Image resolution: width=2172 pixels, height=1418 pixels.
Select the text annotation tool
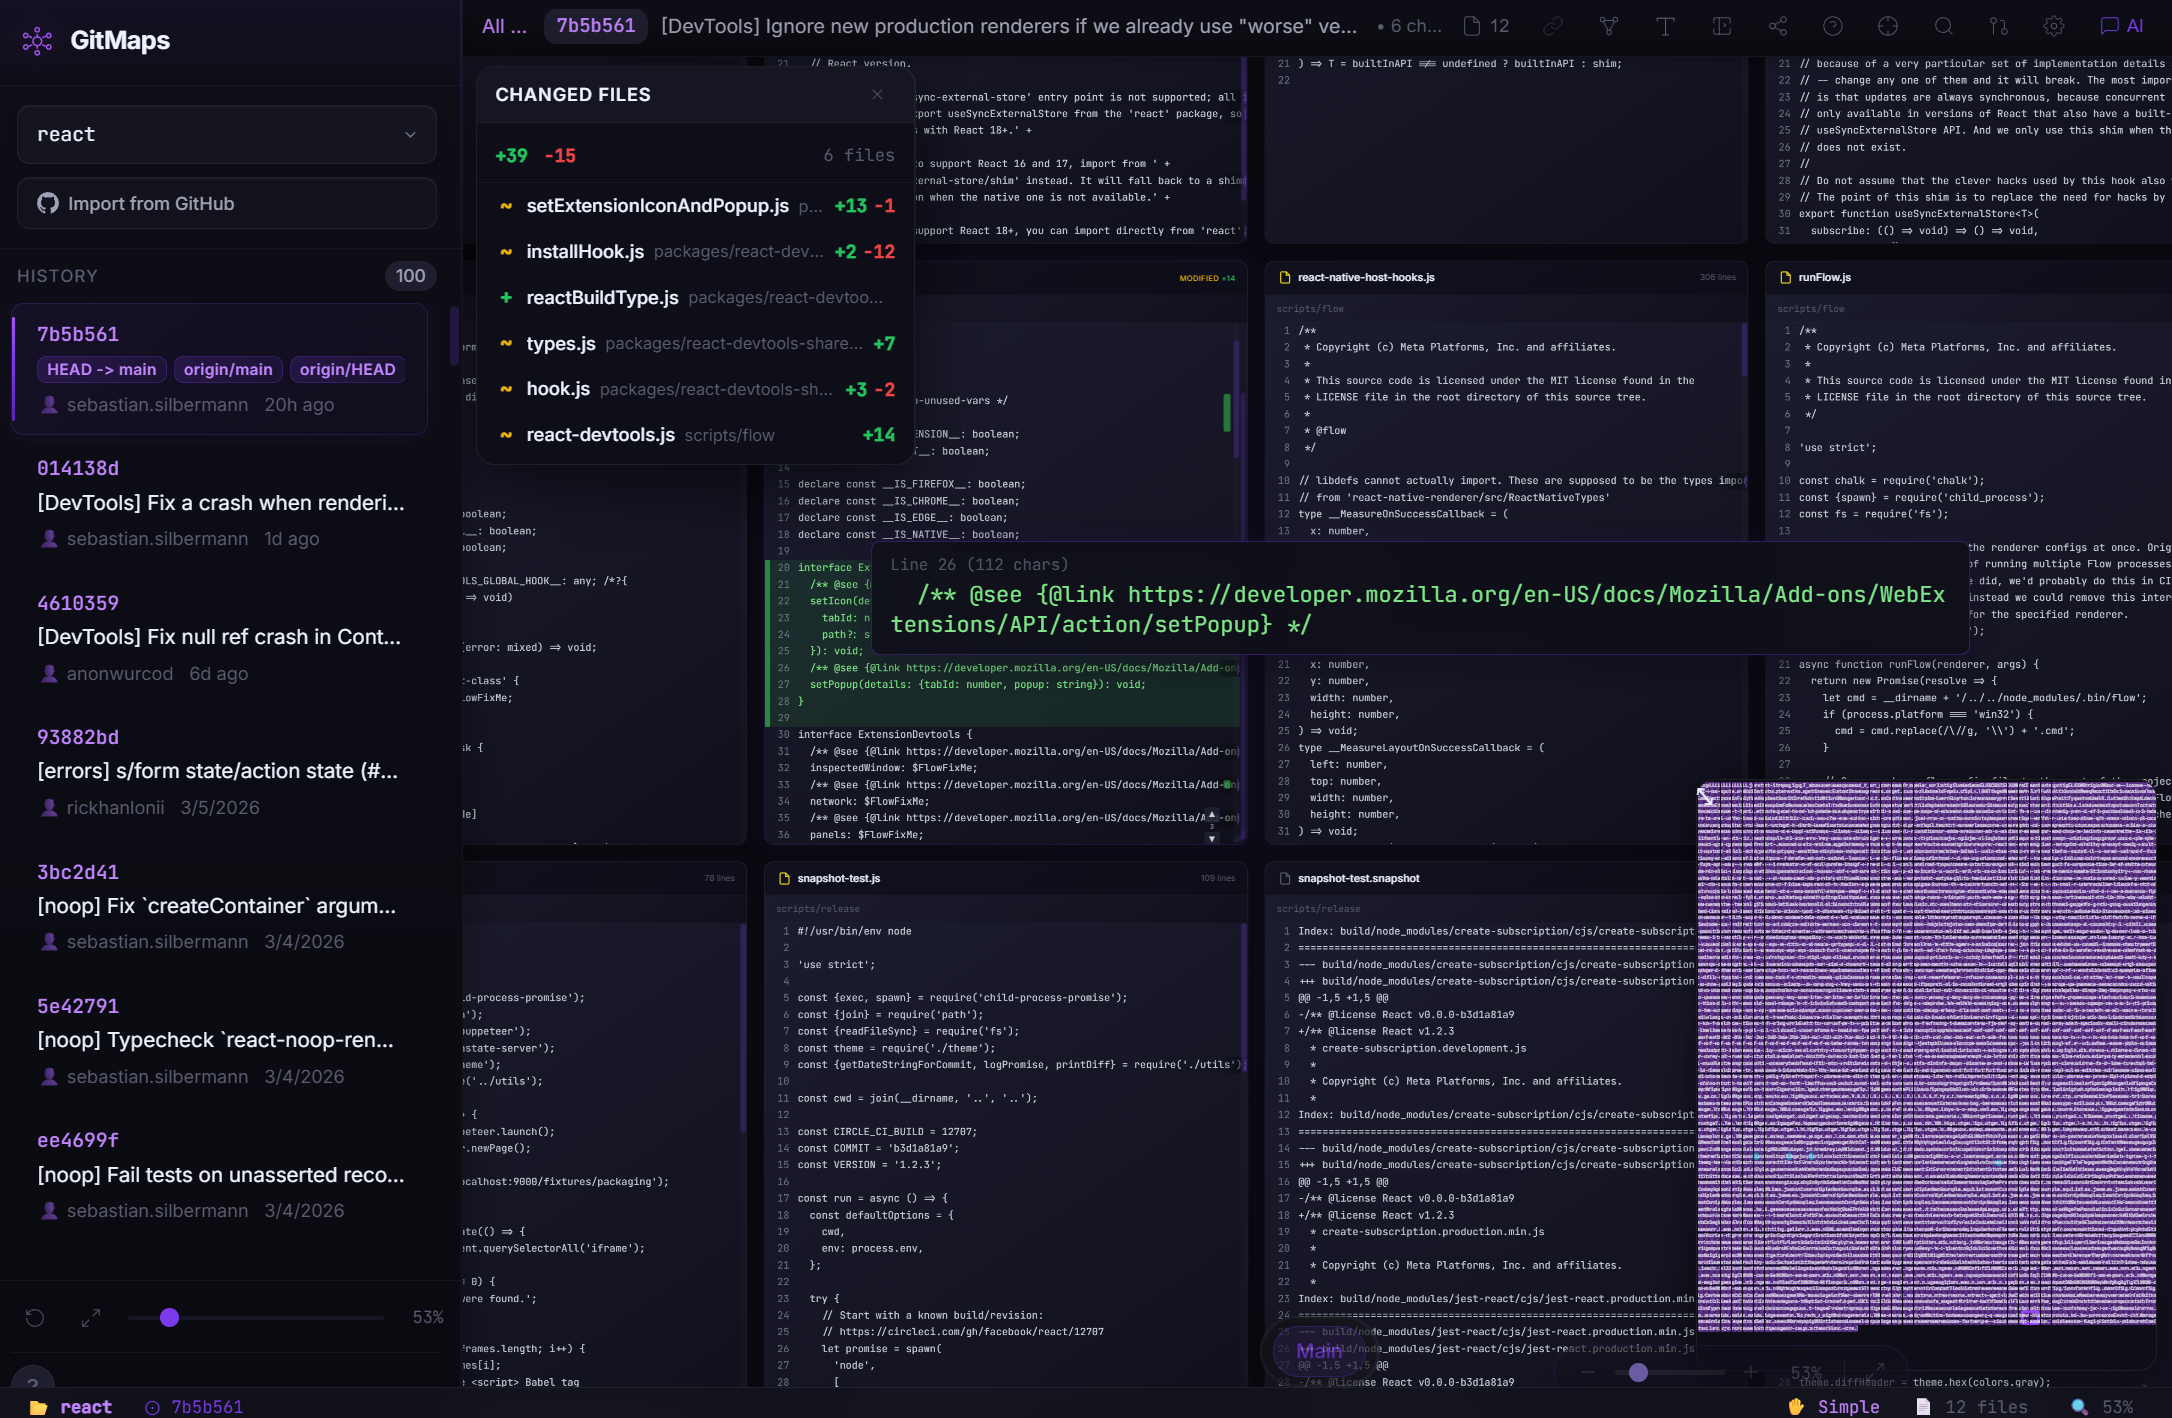[1665, 26]
